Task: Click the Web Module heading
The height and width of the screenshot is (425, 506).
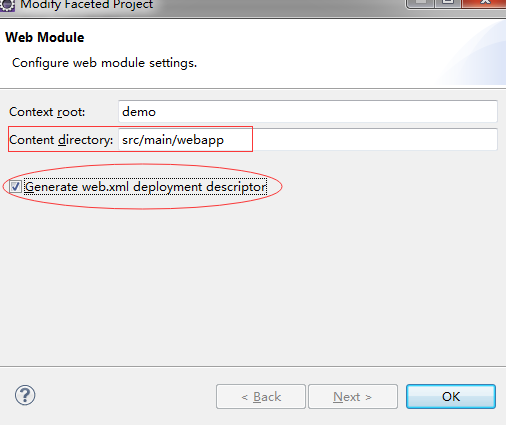Action: point(45,37)
